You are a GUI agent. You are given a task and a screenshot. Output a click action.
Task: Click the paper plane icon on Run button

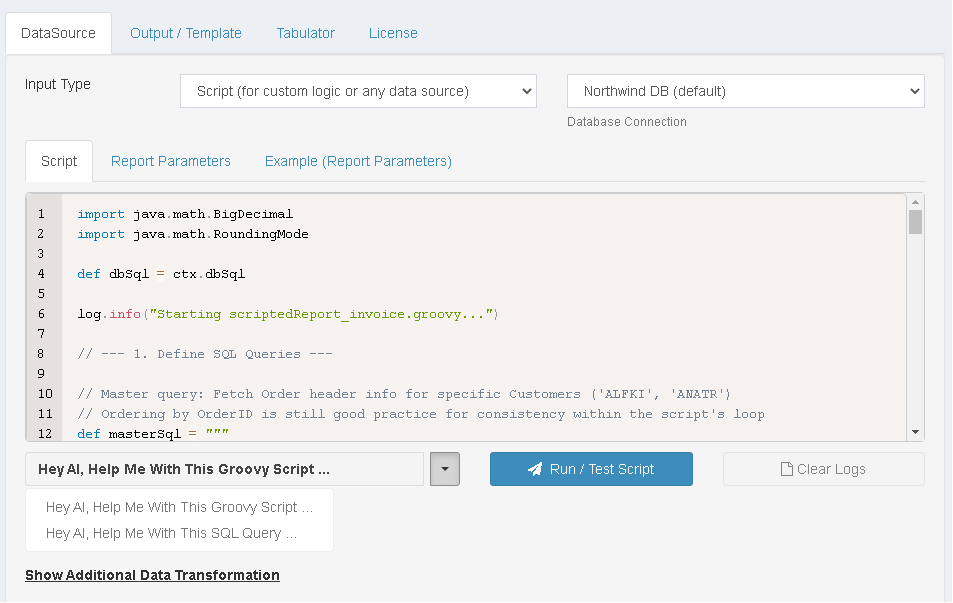coord(535,469)
